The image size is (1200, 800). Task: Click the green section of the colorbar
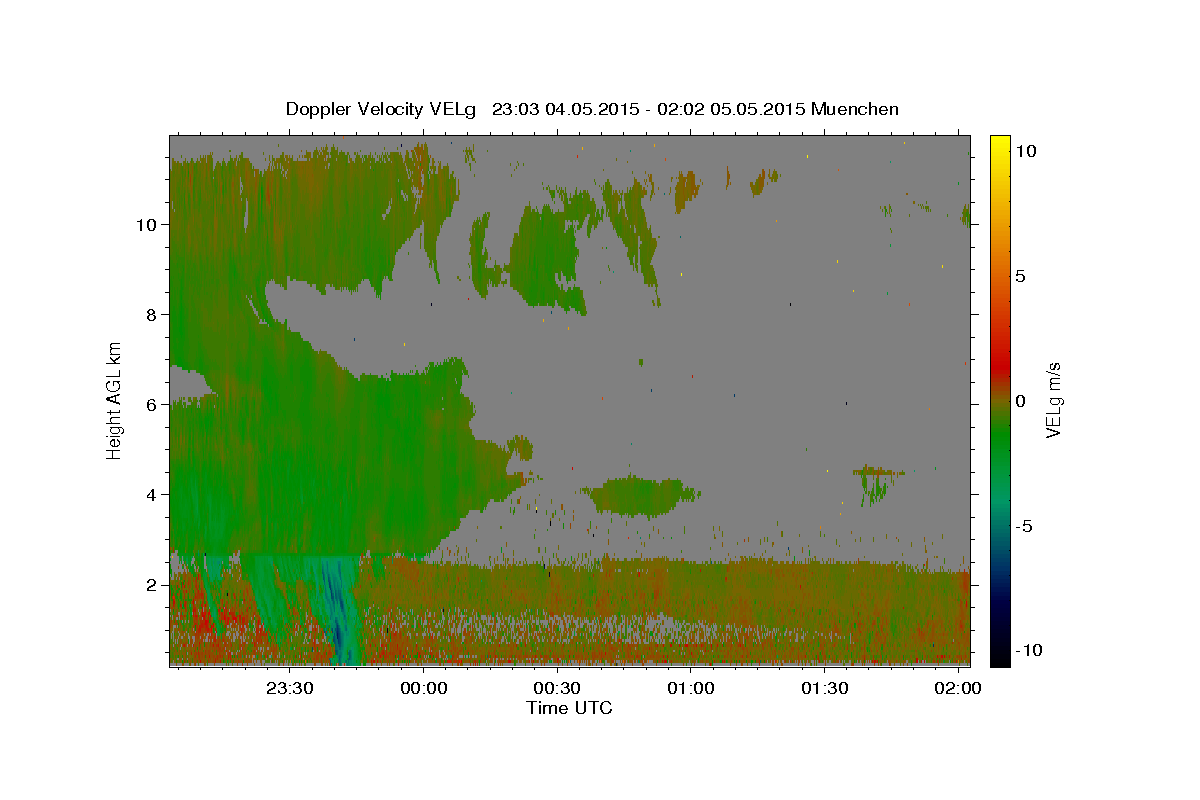point(999,440)
